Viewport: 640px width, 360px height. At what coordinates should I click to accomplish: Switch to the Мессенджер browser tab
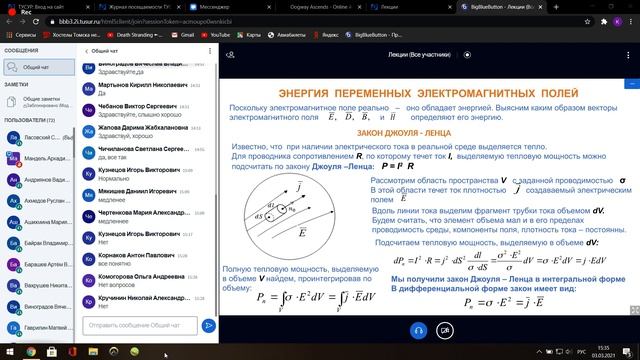coord(230,7)
